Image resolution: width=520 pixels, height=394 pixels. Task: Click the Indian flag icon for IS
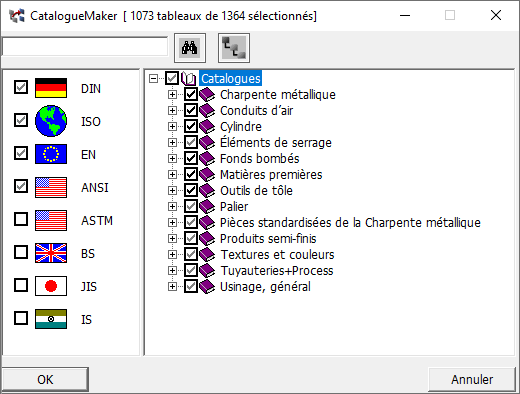click(51, 319)
